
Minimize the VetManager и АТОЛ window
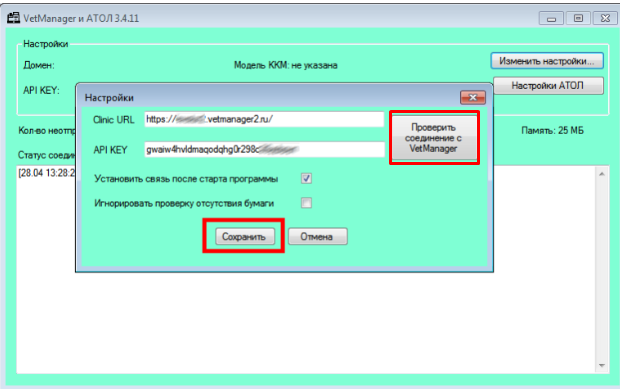point(551,18)
